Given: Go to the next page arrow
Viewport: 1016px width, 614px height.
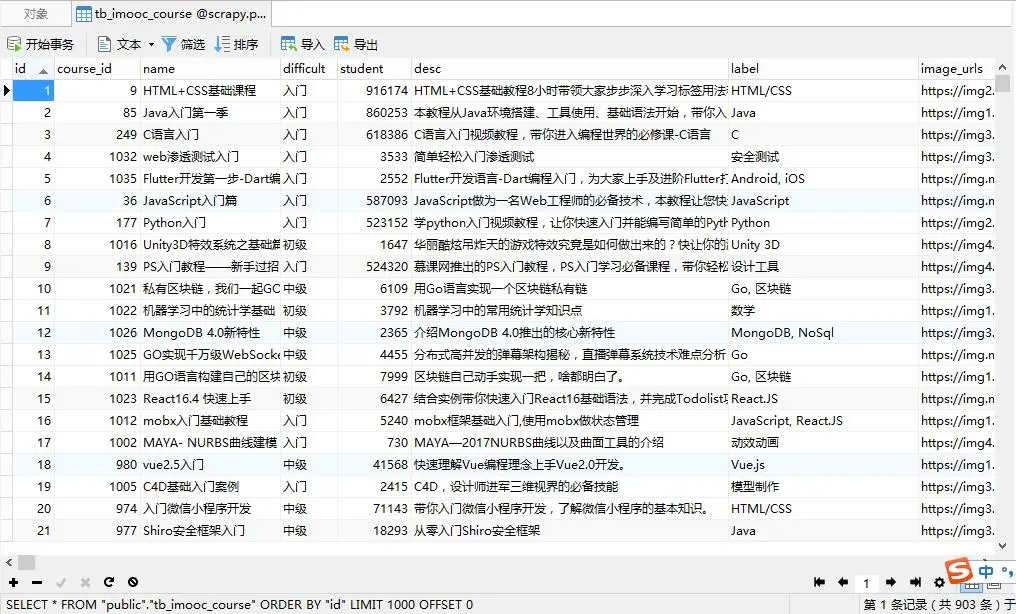Looking at the screenshot, I should coord(891,582).
